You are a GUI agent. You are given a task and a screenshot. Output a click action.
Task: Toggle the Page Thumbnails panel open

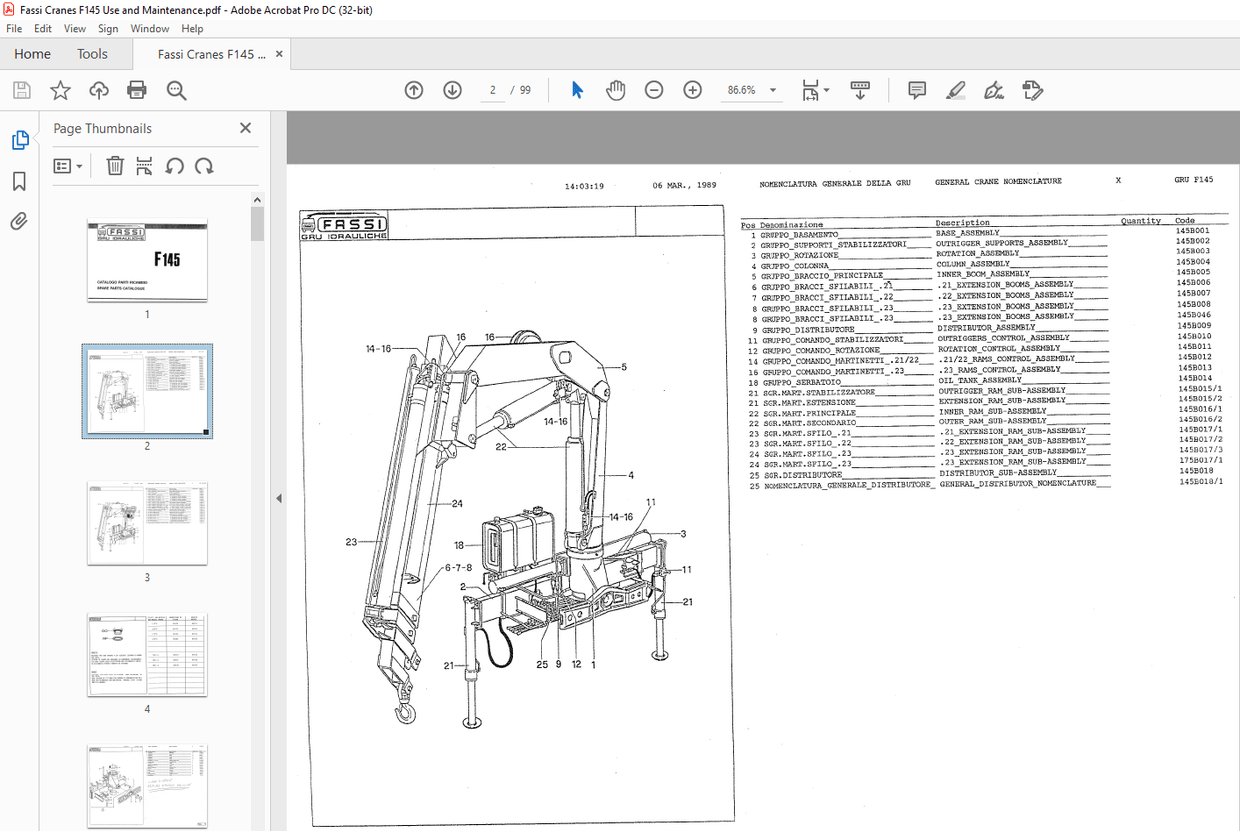point(18,139)
